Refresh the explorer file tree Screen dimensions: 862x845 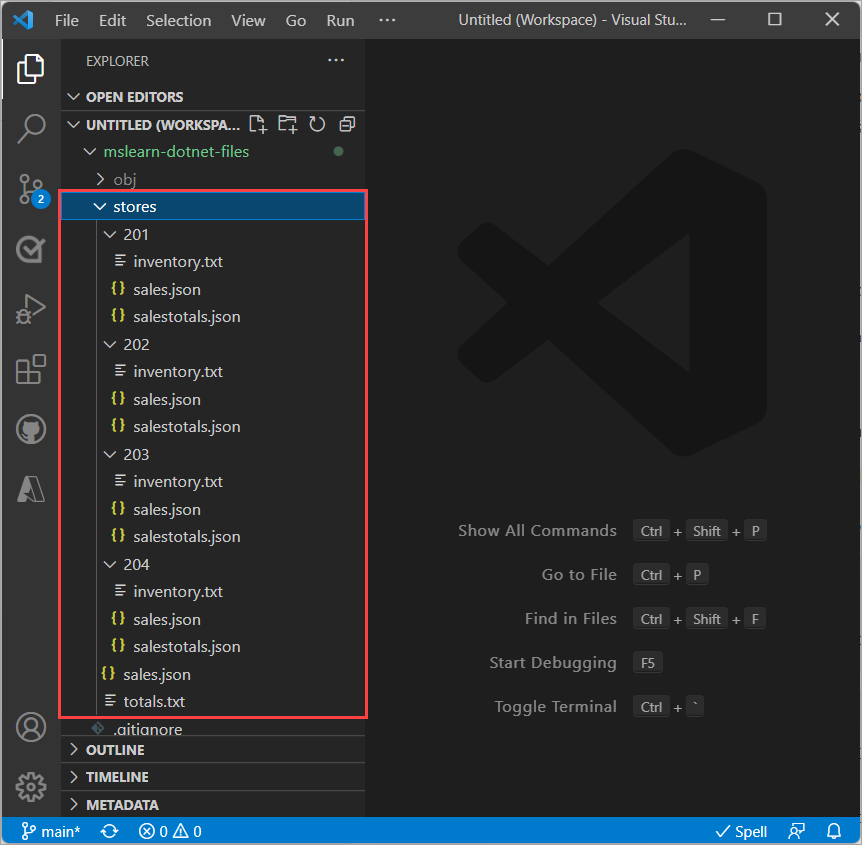click(317, 123)
